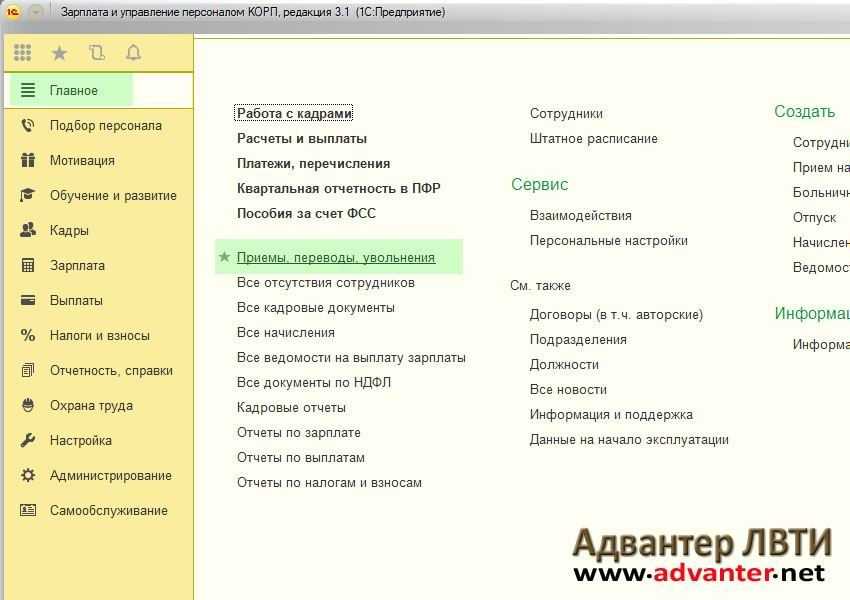Click the Администрирование gear icon
The width and height of the screenshot is (850, 600).
point(28,475)
